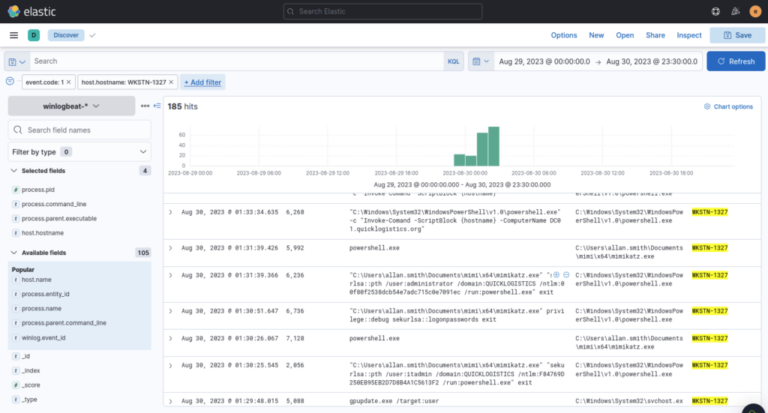Collapse the fields sidebar with arrow icon

click(x=156, y=105)
